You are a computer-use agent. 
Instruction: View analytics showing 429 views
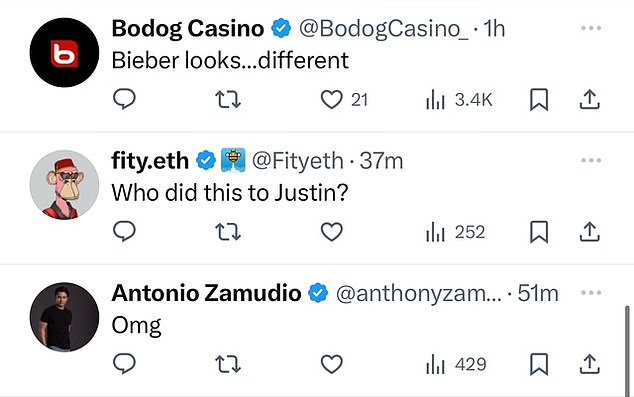point(456,364)
